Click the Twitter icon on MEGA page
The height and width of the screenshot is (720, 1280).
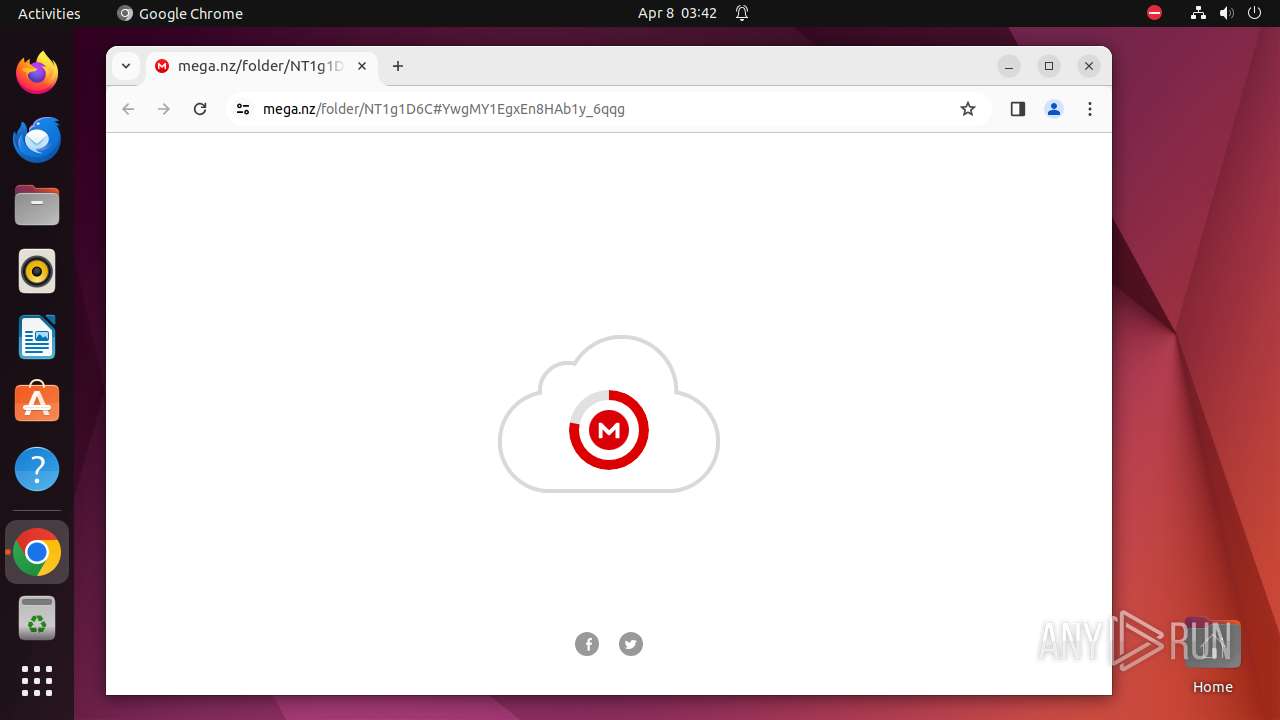(x=631, y=644)
